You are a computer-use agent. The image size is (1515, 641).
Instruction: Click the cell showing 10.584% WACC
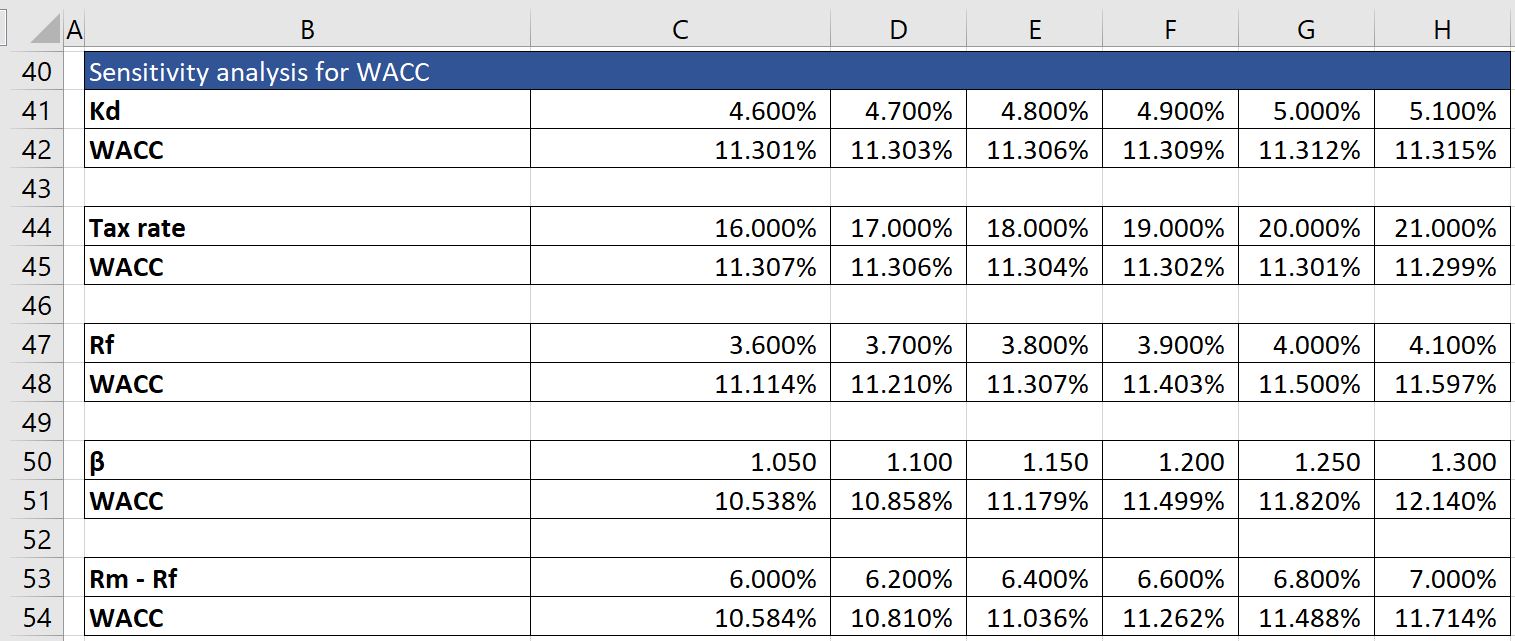[680, 618]
